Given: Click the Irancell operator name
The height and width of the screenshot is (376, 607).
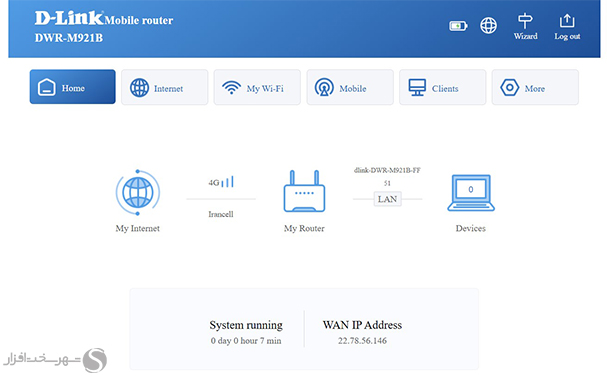Looking at the screenshot, I should click(x=221, y=214).
